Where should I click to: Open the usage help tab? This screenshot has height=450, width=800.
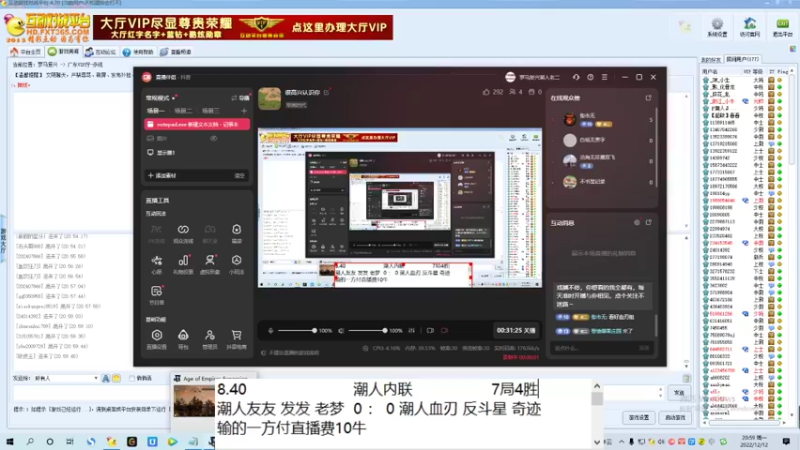point(138,52)
